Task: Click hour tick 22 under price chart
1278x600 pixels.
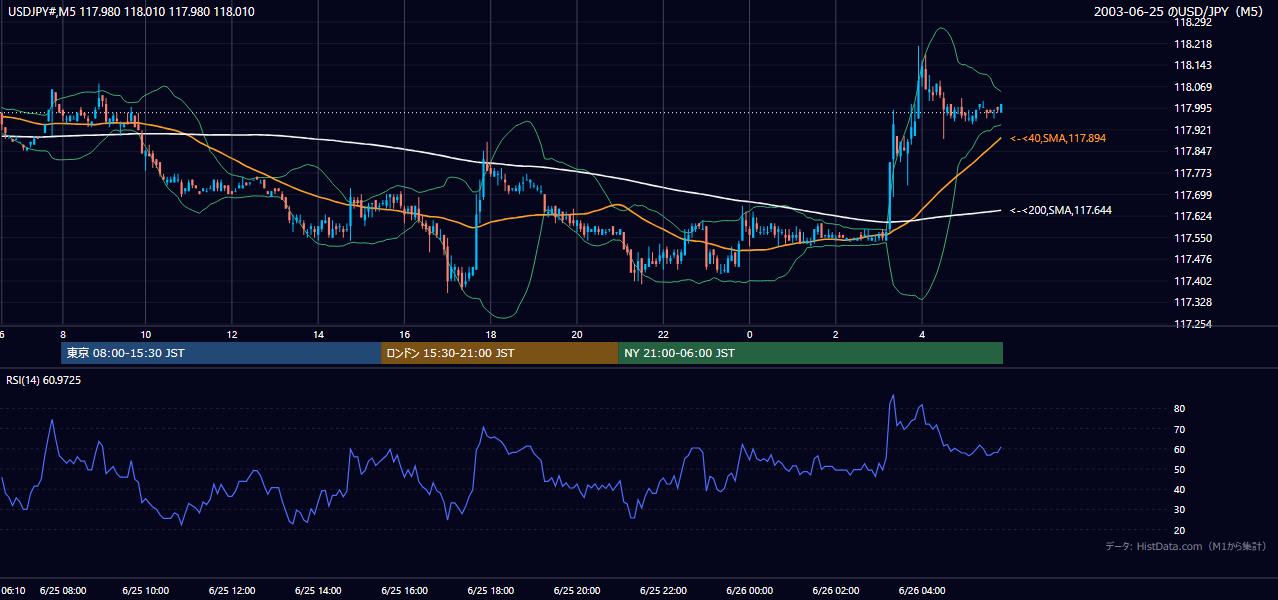Action: point(663,334)
